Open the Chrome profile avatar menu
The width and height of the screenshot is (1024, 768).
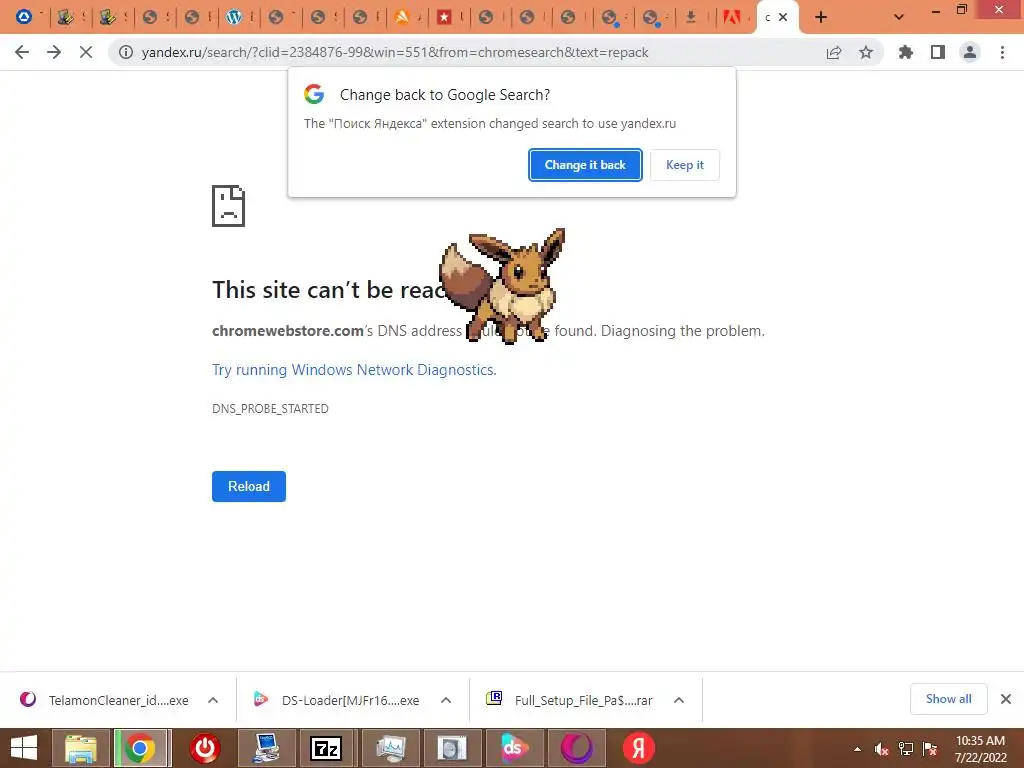pyautogui.click(x=970, y=52)
